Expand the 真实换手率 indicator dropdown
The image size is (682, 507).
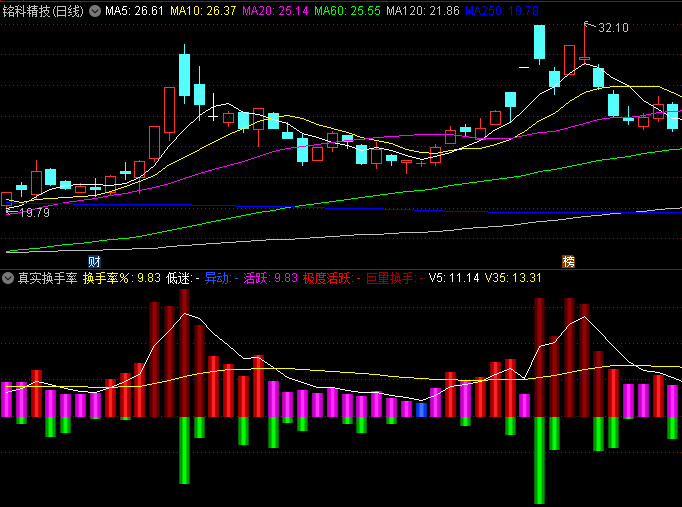8,278
